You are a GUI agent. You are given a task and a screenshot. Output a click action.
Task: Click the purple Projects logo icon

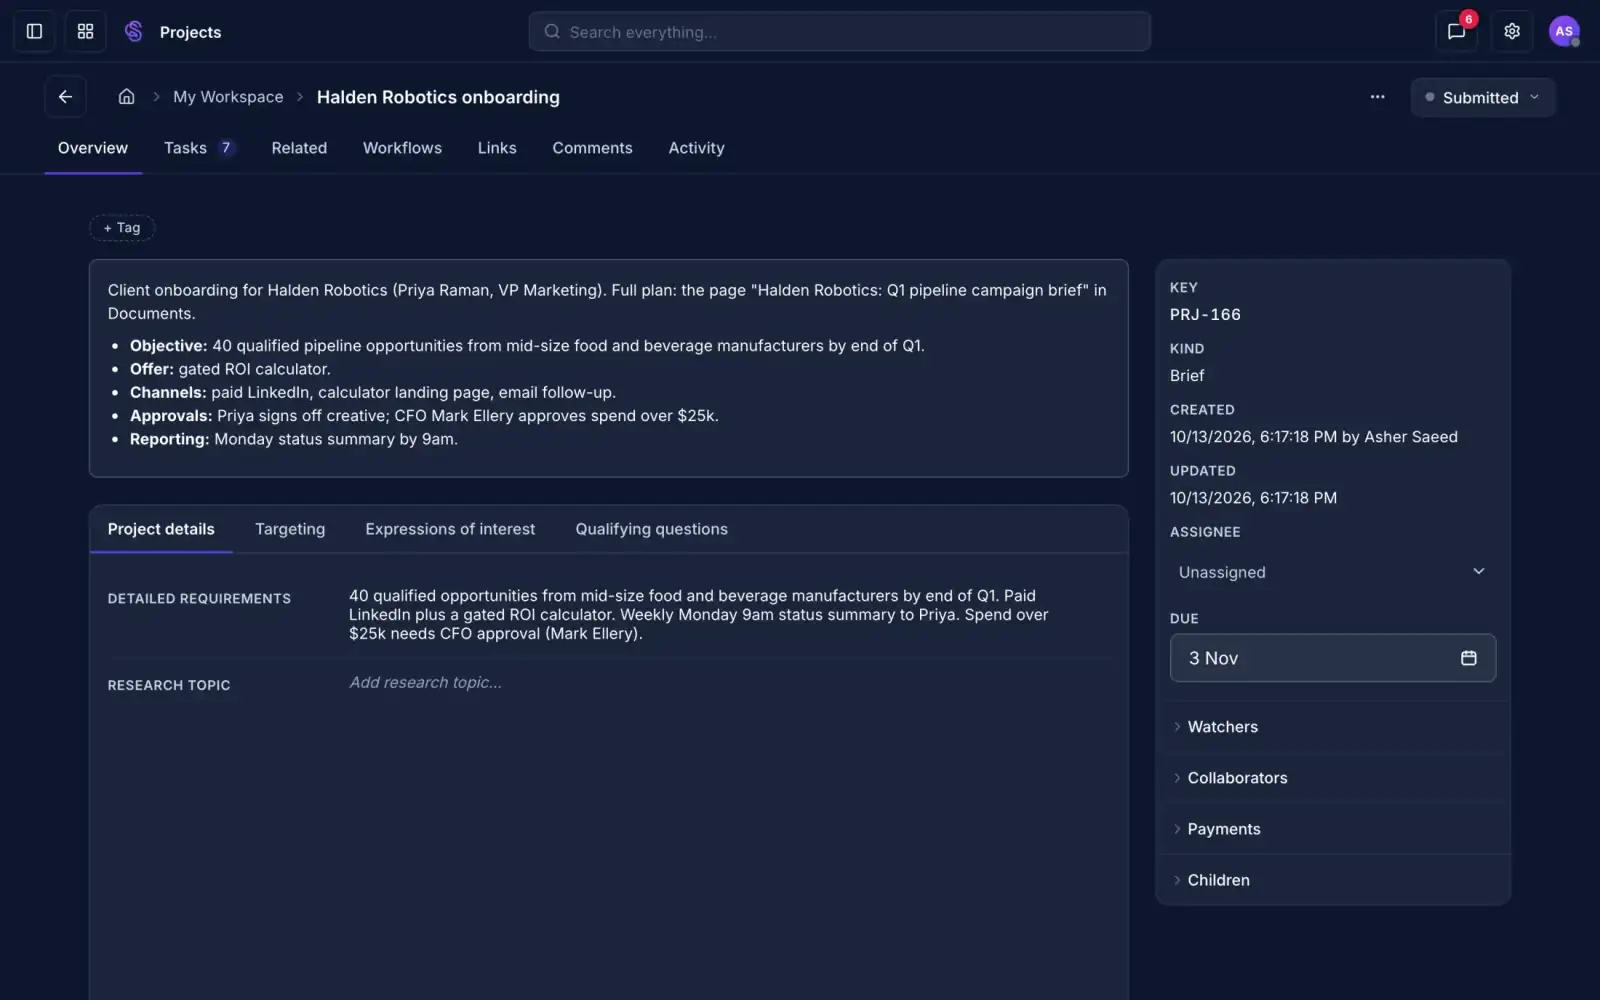133,31
